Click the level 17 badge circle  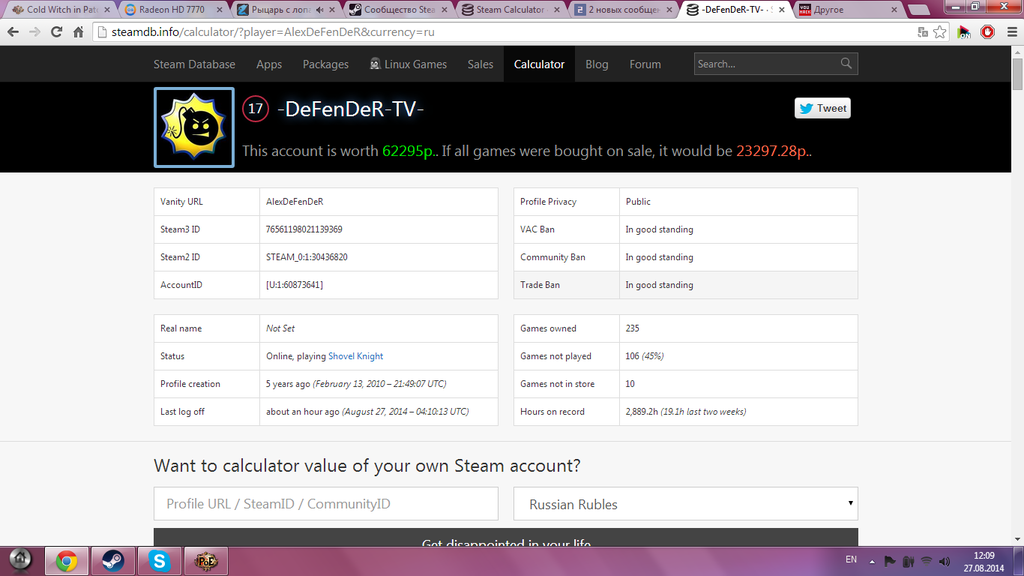[x=255, y=108]
